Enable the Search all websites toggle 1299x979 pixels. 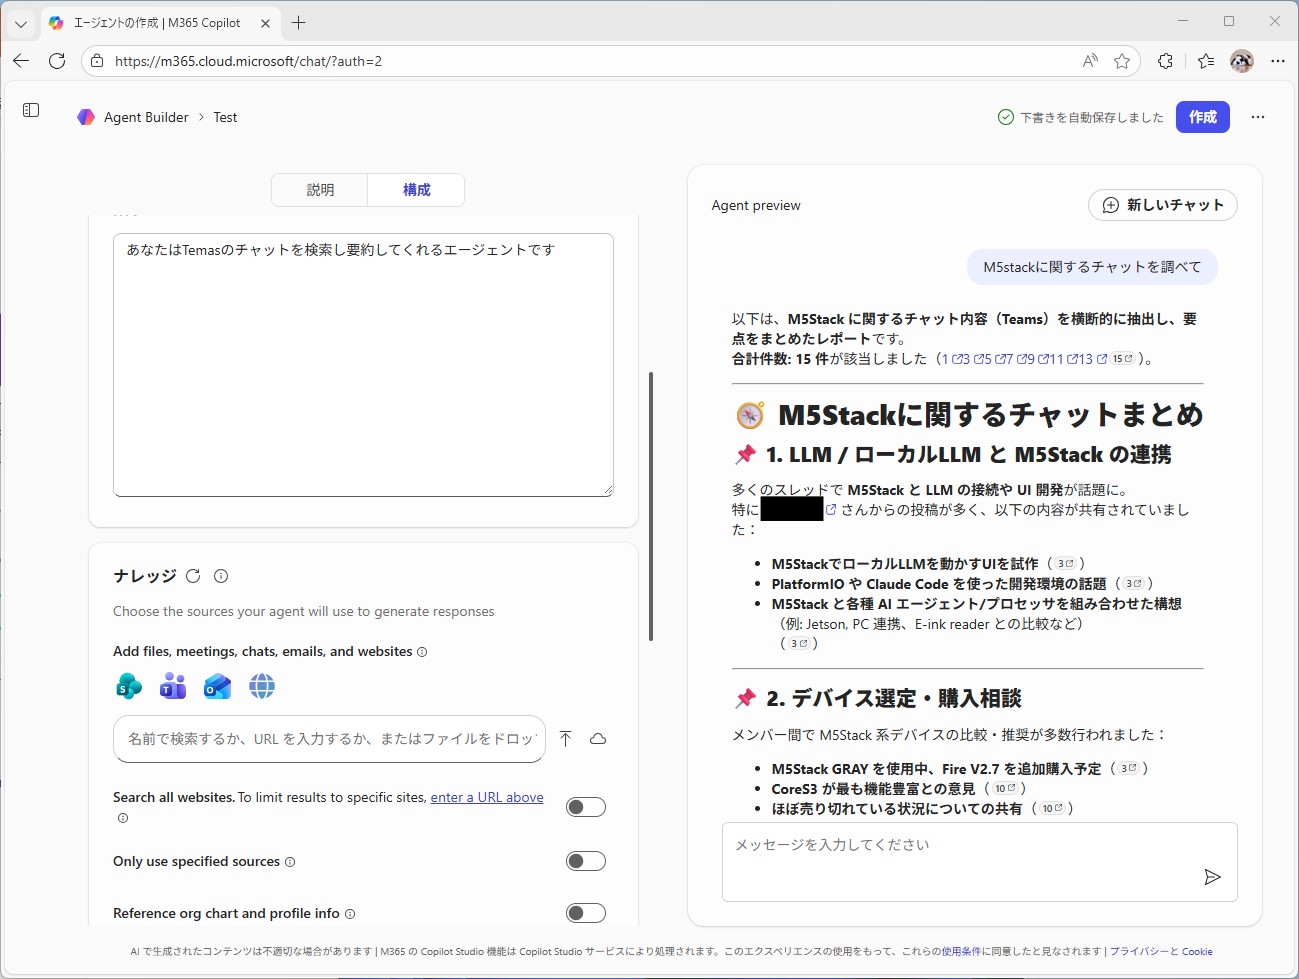586,806
